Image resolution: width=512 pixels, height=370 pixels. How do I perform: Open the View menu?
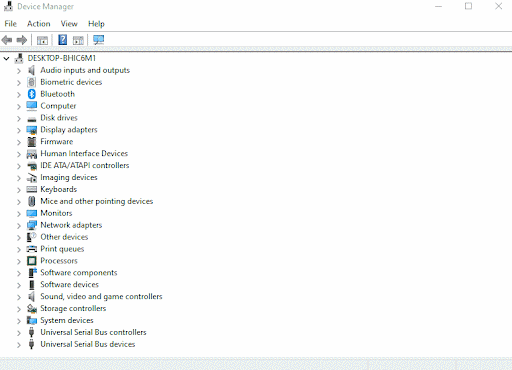click(69, 24)
